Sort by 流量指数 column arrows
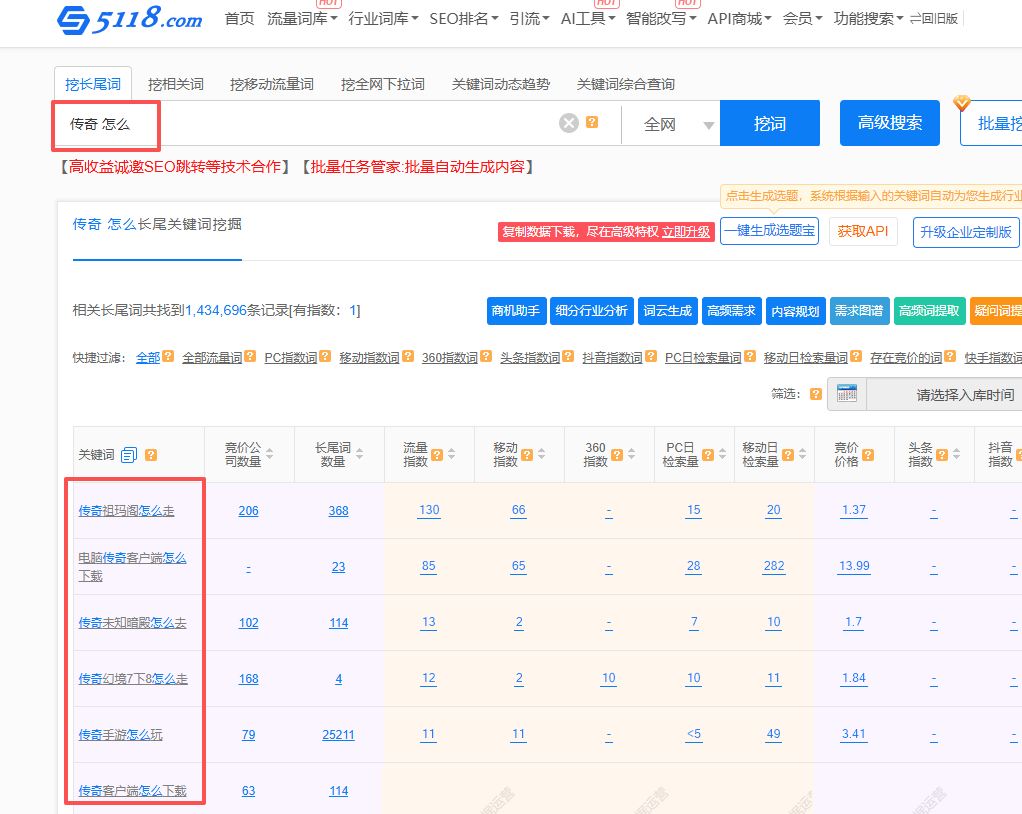This screenshot has width=1022, height=814. 452,454
